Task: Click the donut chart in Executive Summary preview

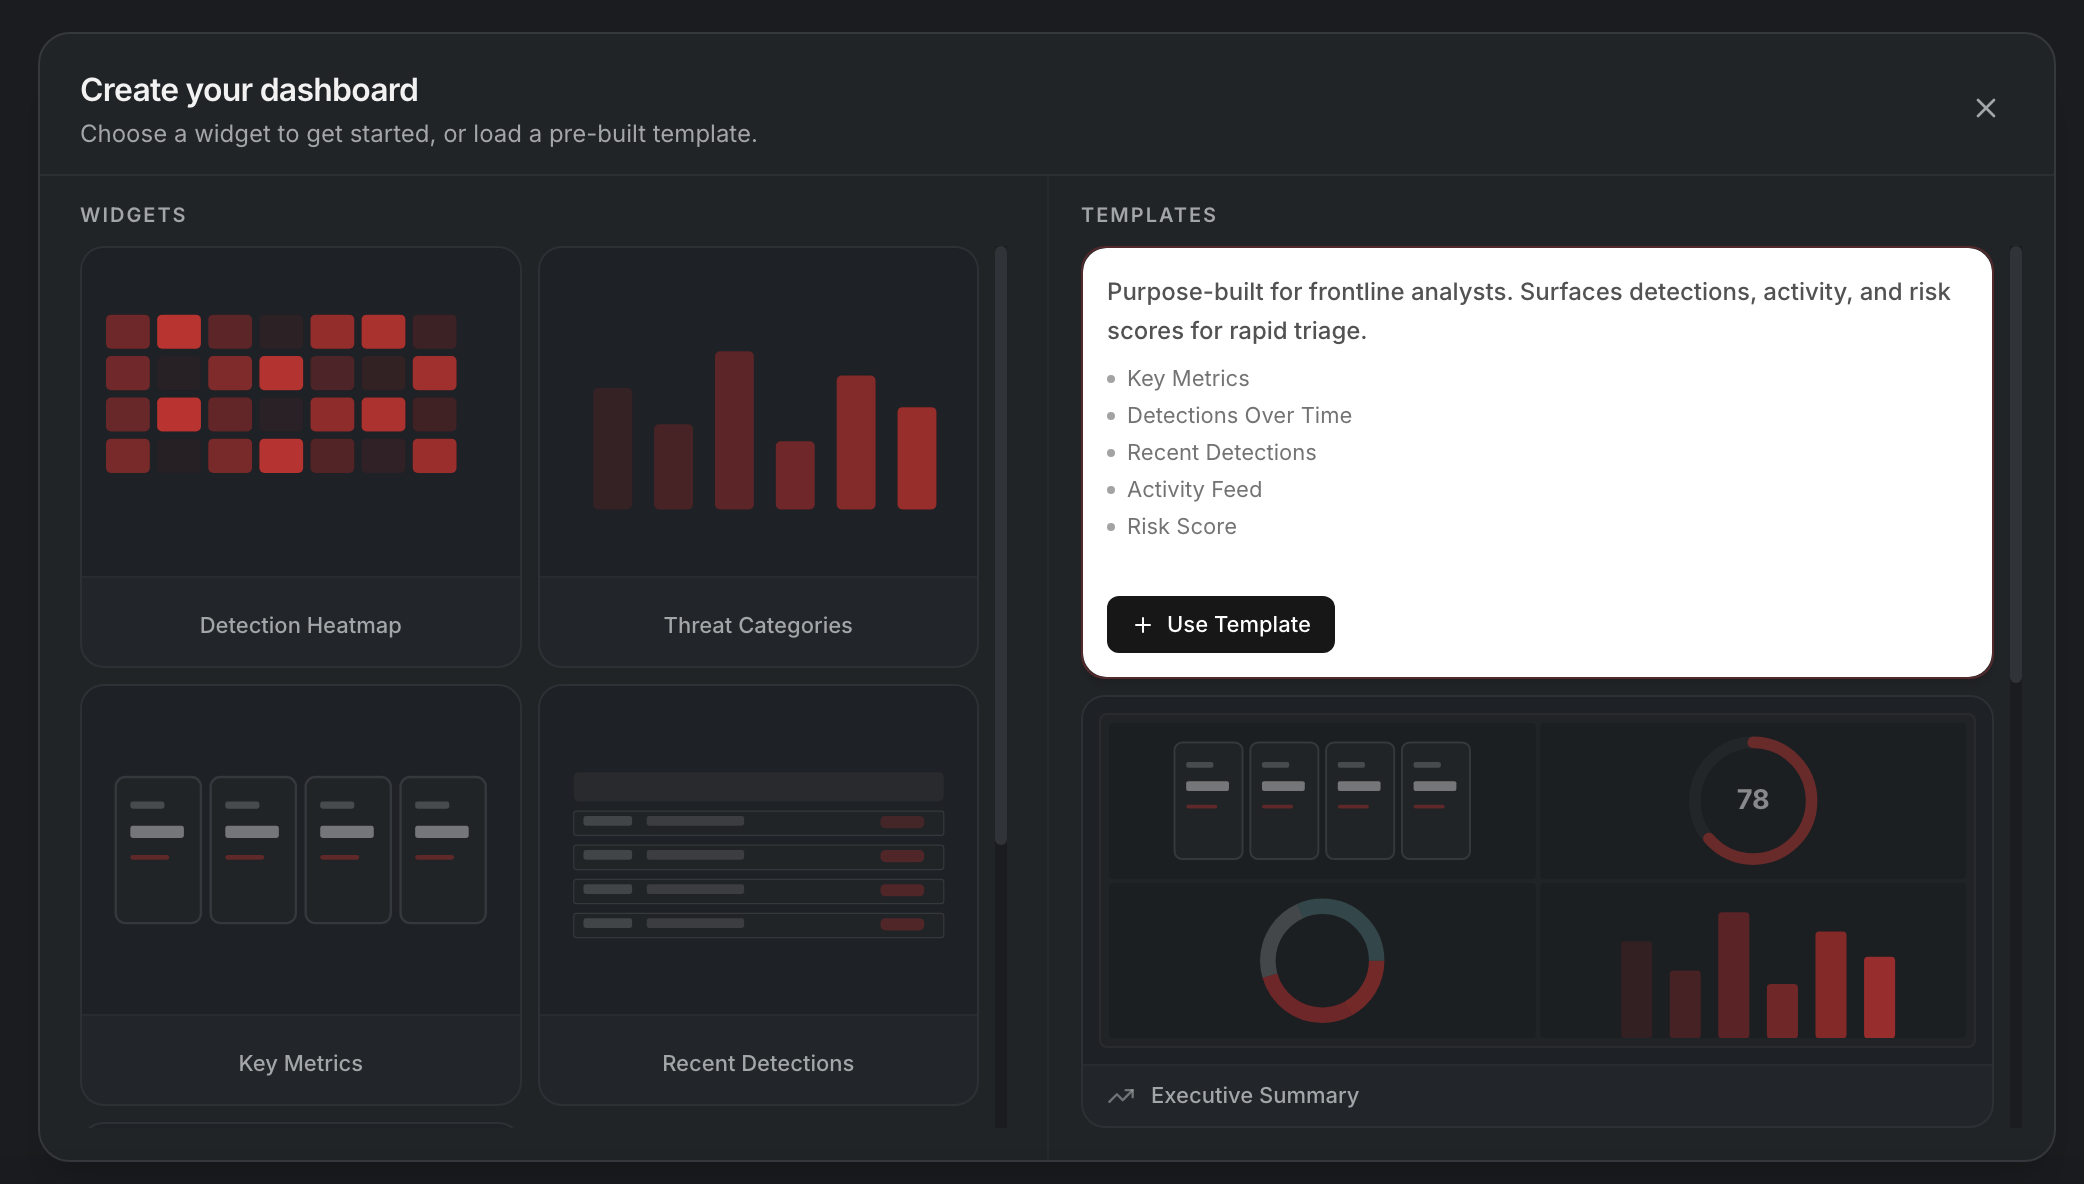Action: [x=1322, y=960]
